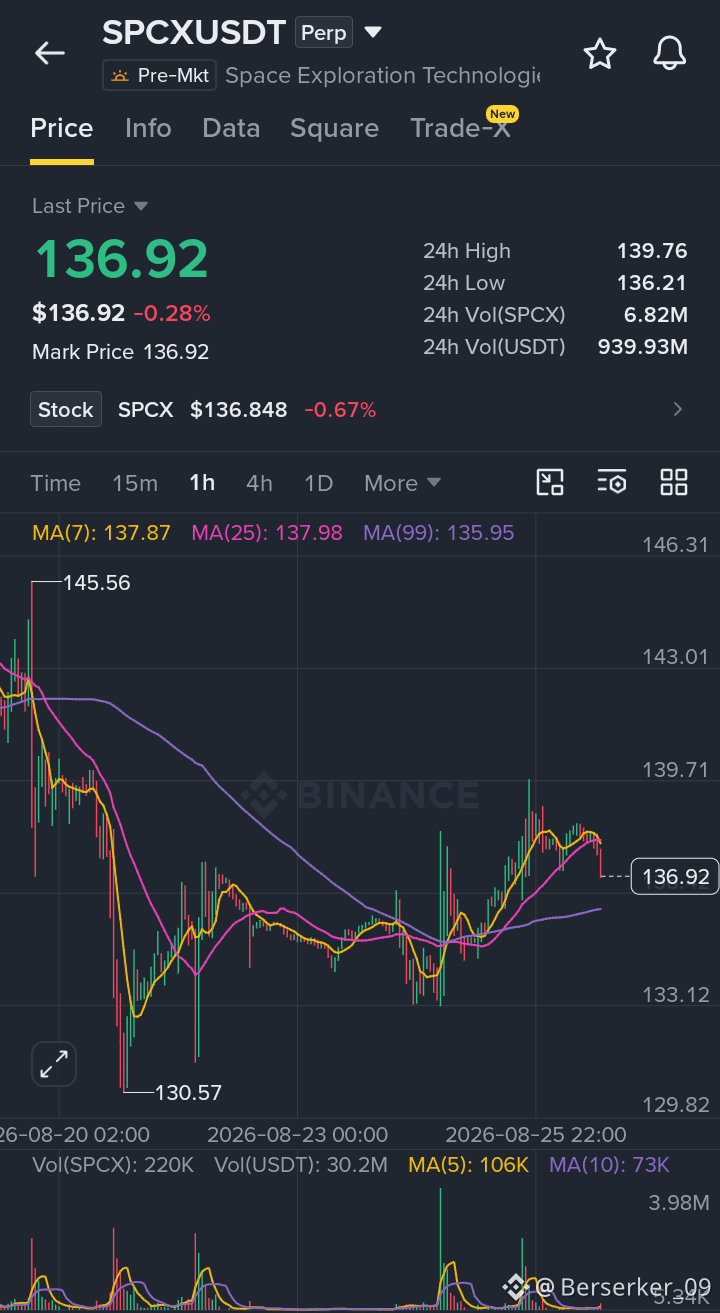
Task: Switch to the Trade-X tab
Action: point(461,128)
